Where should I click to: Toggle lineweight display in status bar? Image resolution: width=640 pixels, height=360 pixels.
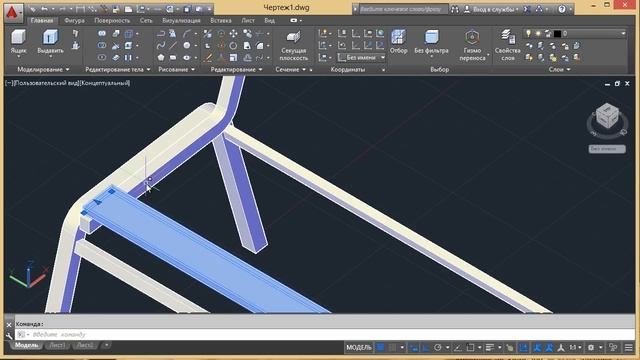[x=490, y=348]
